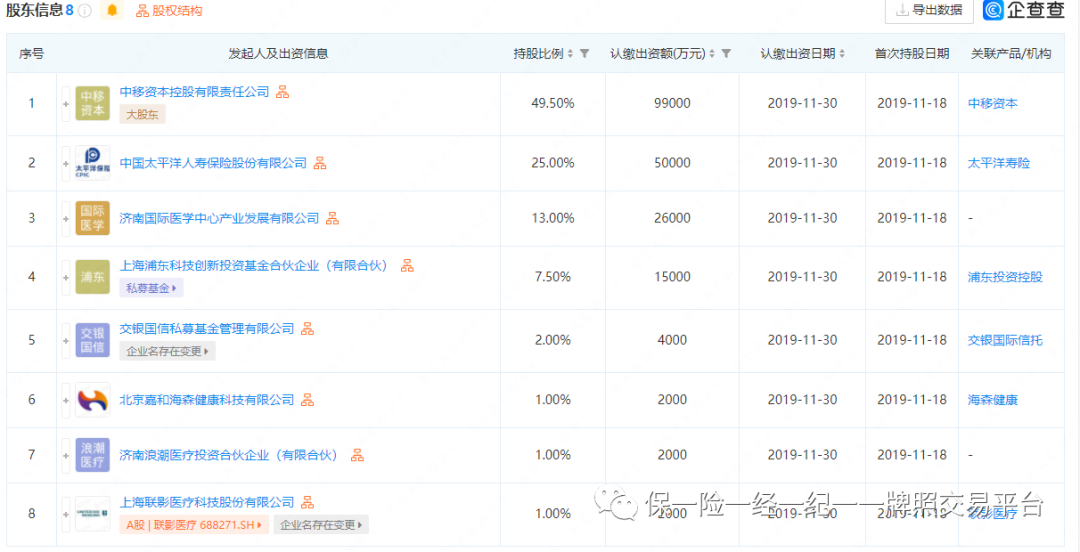Screen dimensions: 1080x552
Task: Click the 首次持股日期 column header
Action: (912, 53)
